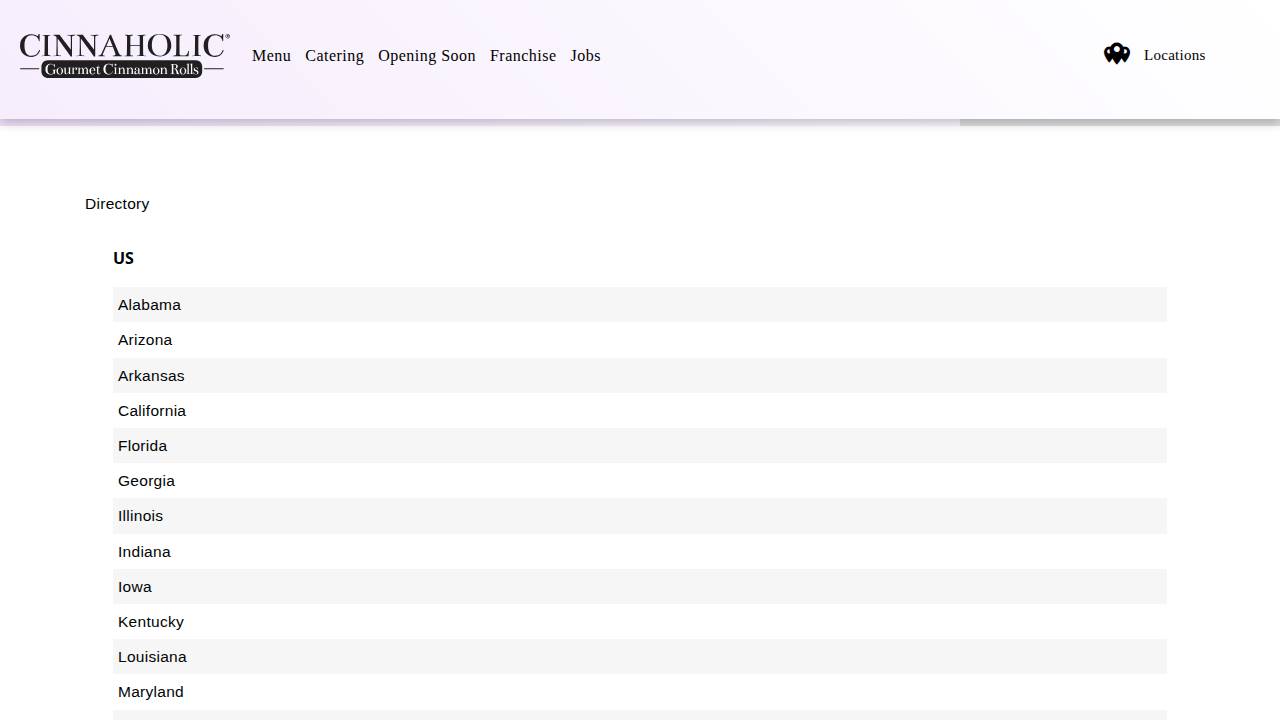Image resolution: width=1280 pixels, height=720 pixels.
Task: Open Arizona locations
Action: pyautogui.click(x=145, y=340)
